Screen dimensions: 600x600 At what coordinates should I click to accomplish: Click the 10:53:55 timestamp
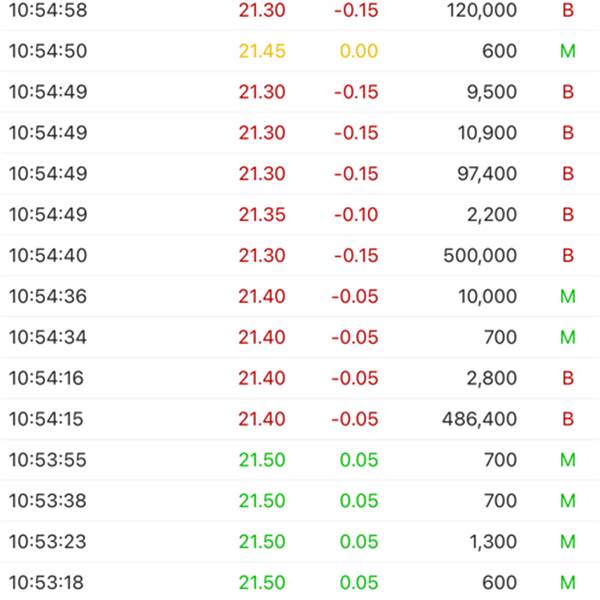click(x=48, y=460)
